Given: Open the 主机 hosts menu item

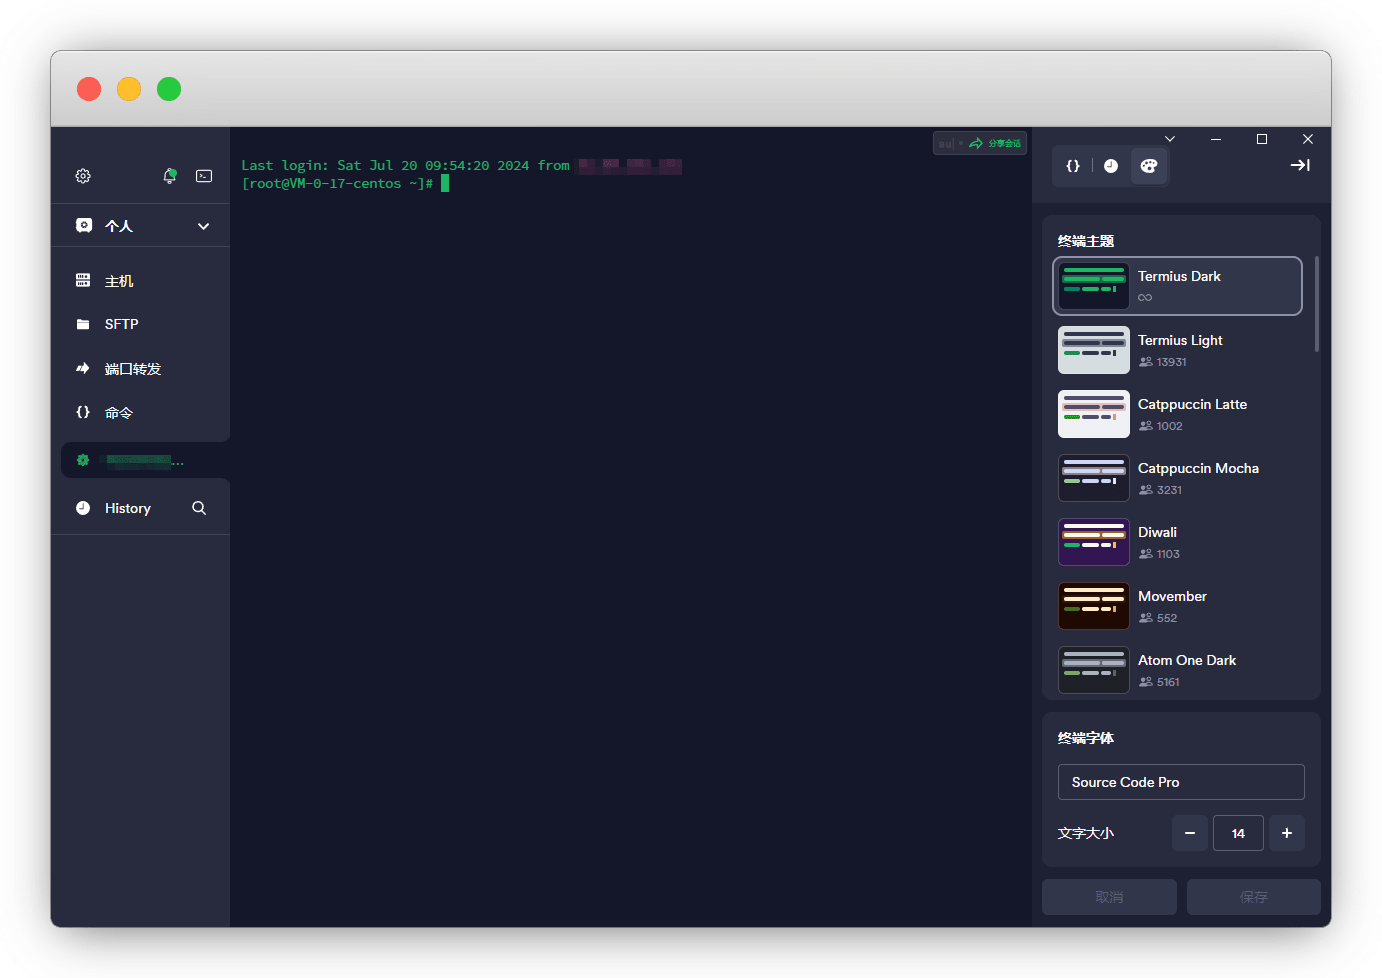Looking at the screenshot, I should pyautogui.click(x=119, y=281).
